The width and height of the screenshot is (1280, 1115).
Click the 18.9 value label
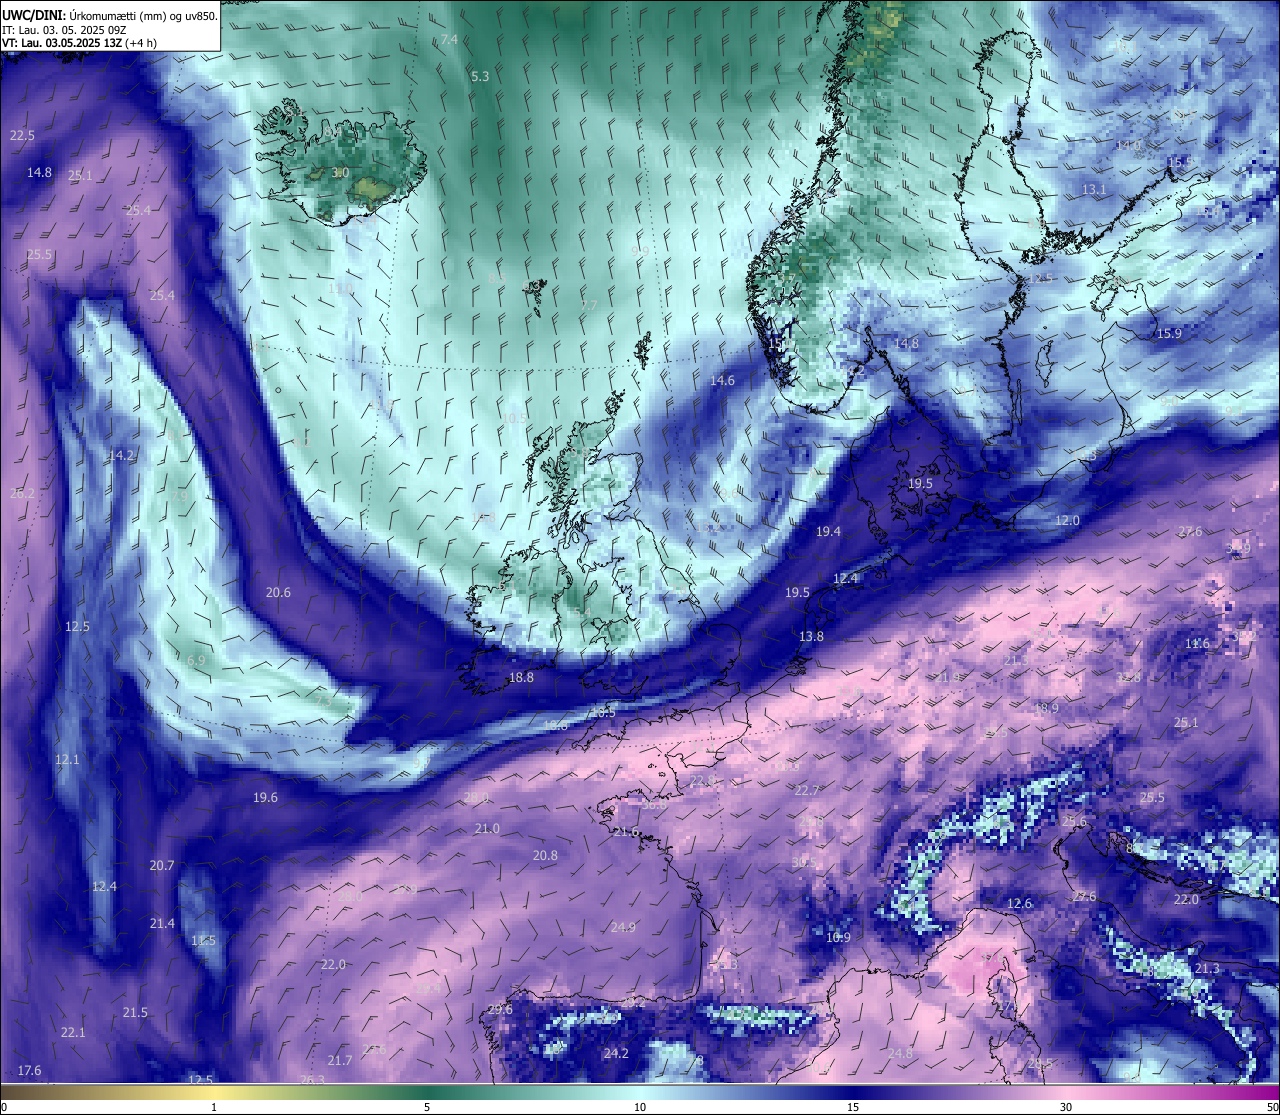coord(1046,708)
